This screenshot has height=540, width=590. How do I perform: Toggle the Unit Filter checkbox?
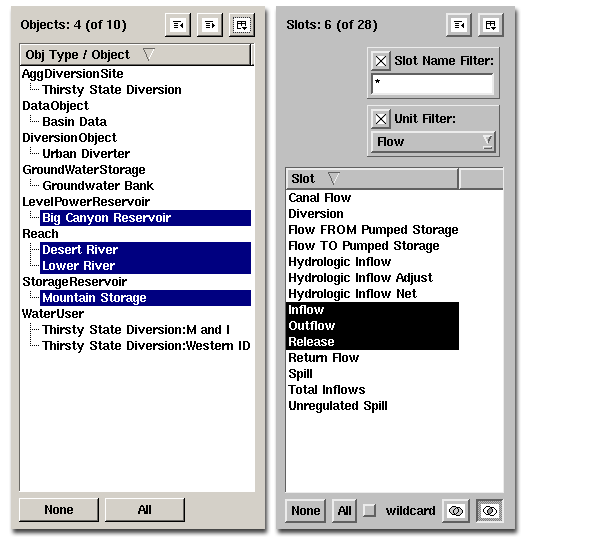click(x=381, y=119)
